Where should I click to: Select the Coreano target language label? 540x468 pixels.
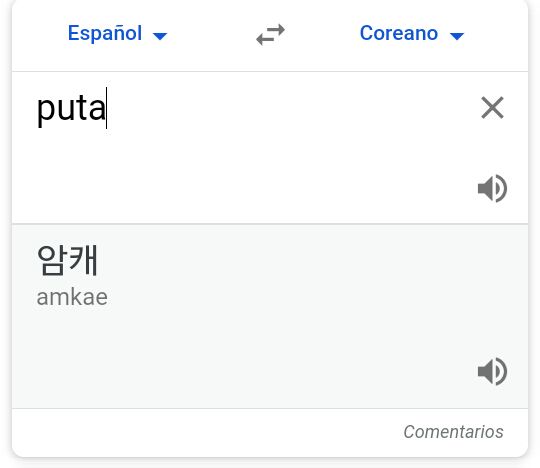tap(399, 33)
